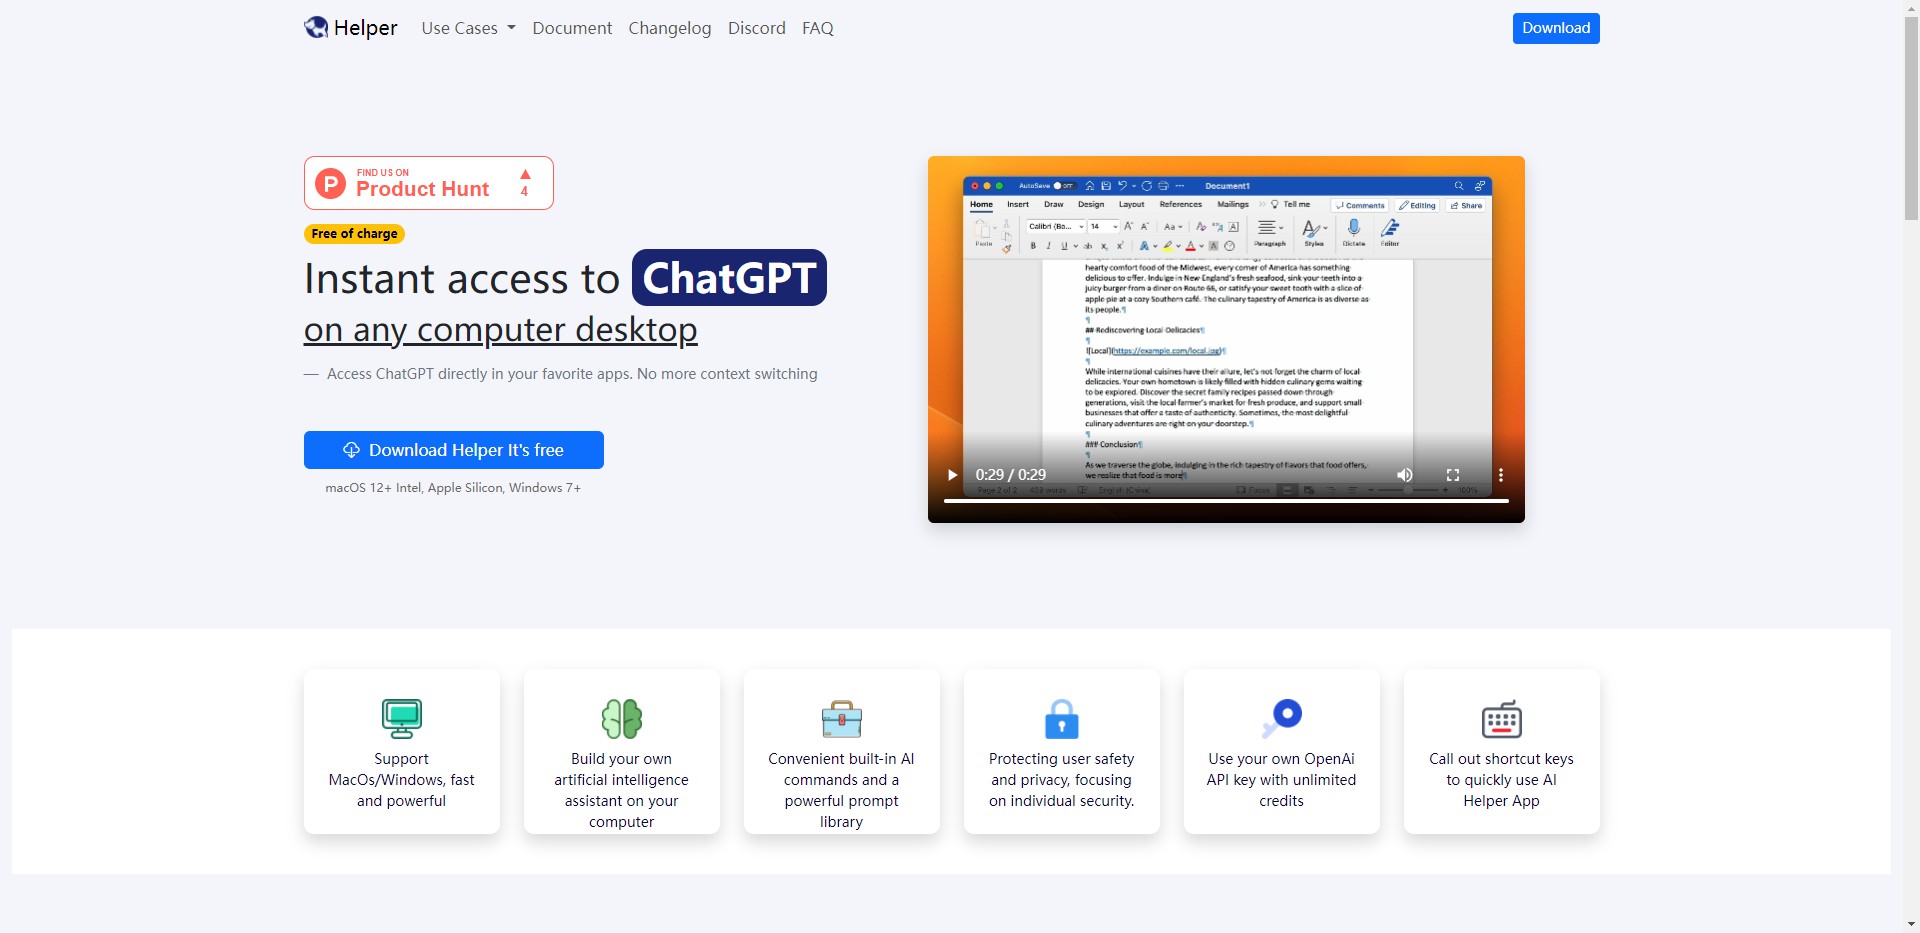Click the cloud download icon in button
Screen dimensions: 1920x933
pos(351,450)
